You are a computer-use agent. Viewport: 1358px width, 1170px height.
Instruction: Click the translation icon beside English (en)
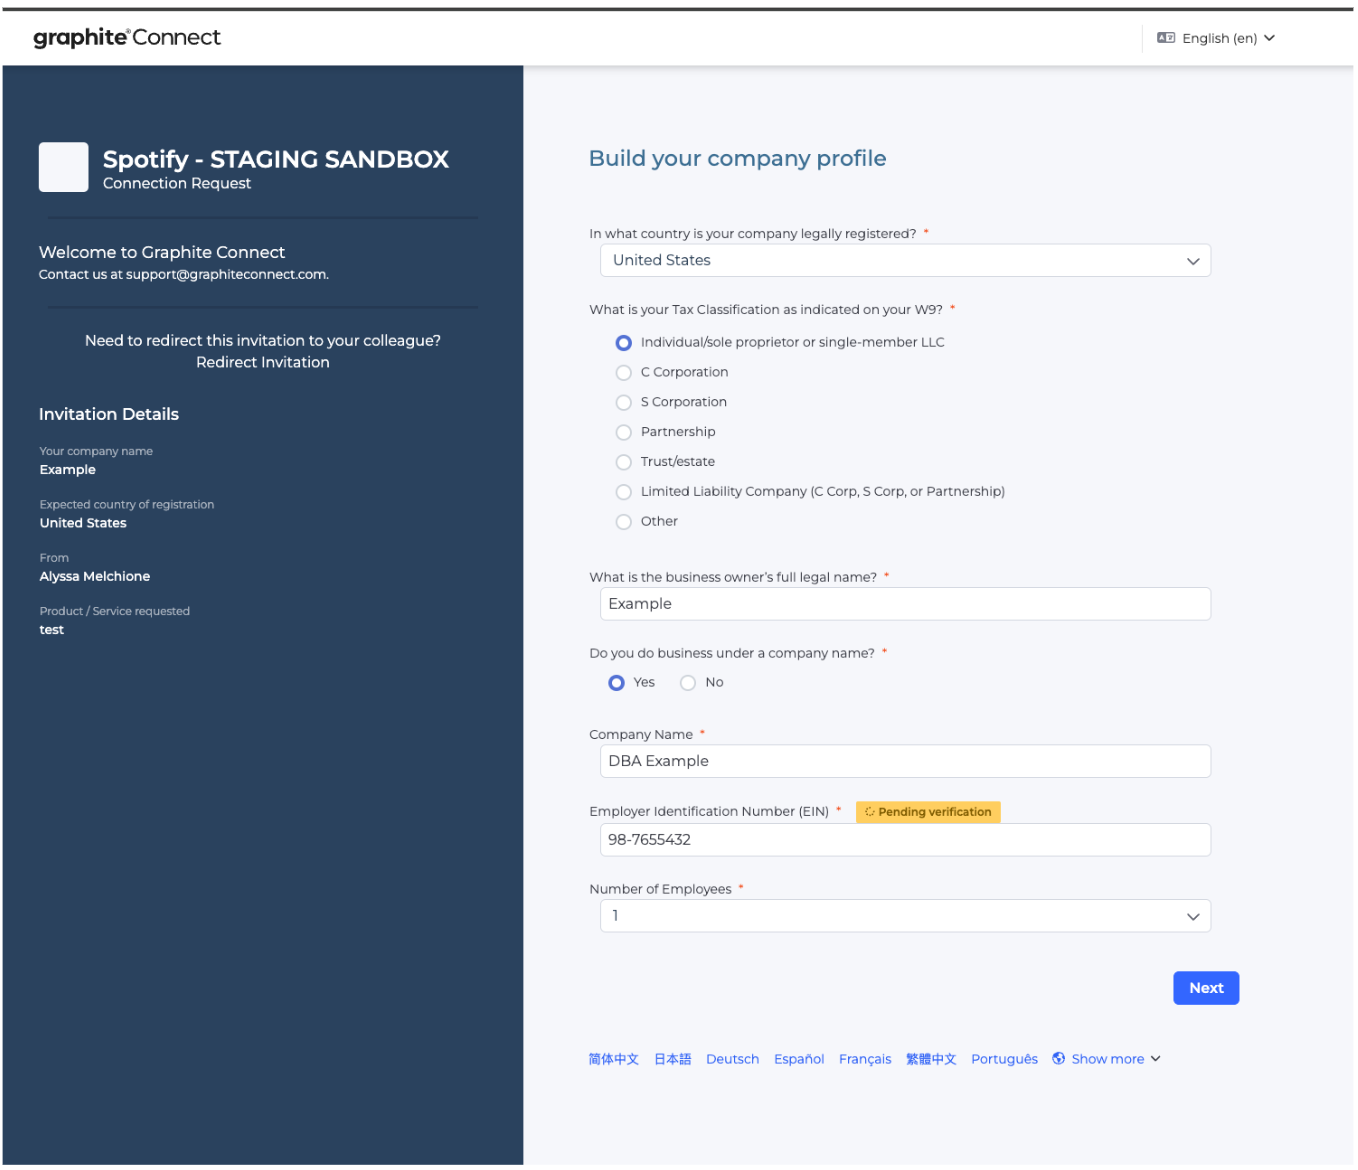point(1165,37)
